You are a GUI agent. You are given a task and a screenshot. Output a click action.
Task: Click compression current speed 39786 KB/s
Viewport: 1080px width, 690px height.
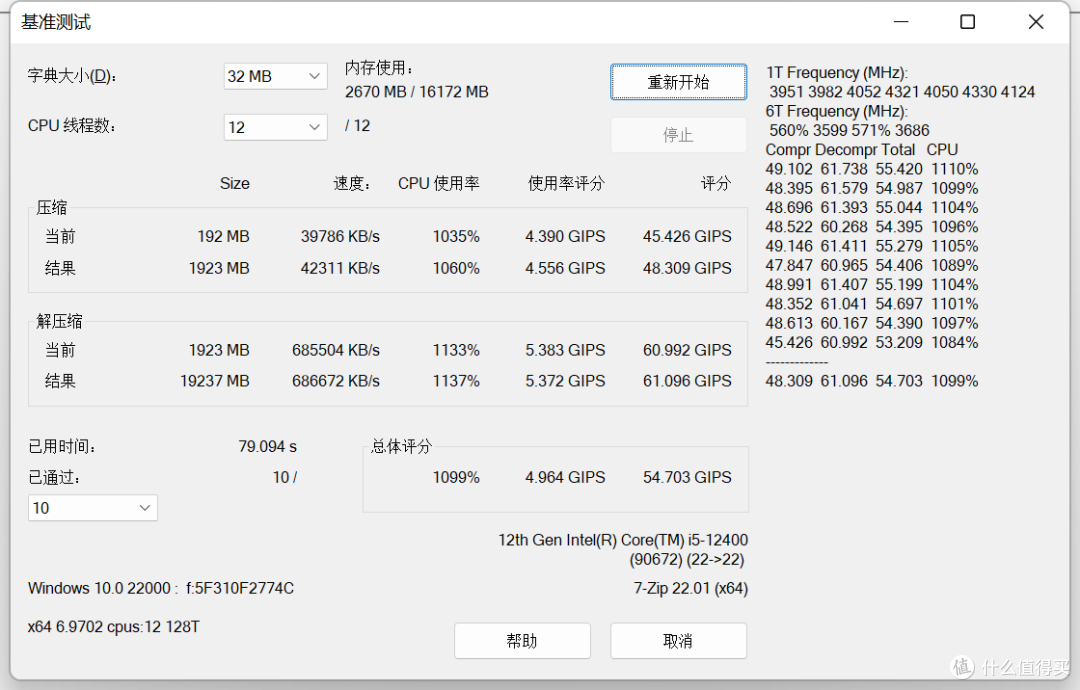point(340,237)
